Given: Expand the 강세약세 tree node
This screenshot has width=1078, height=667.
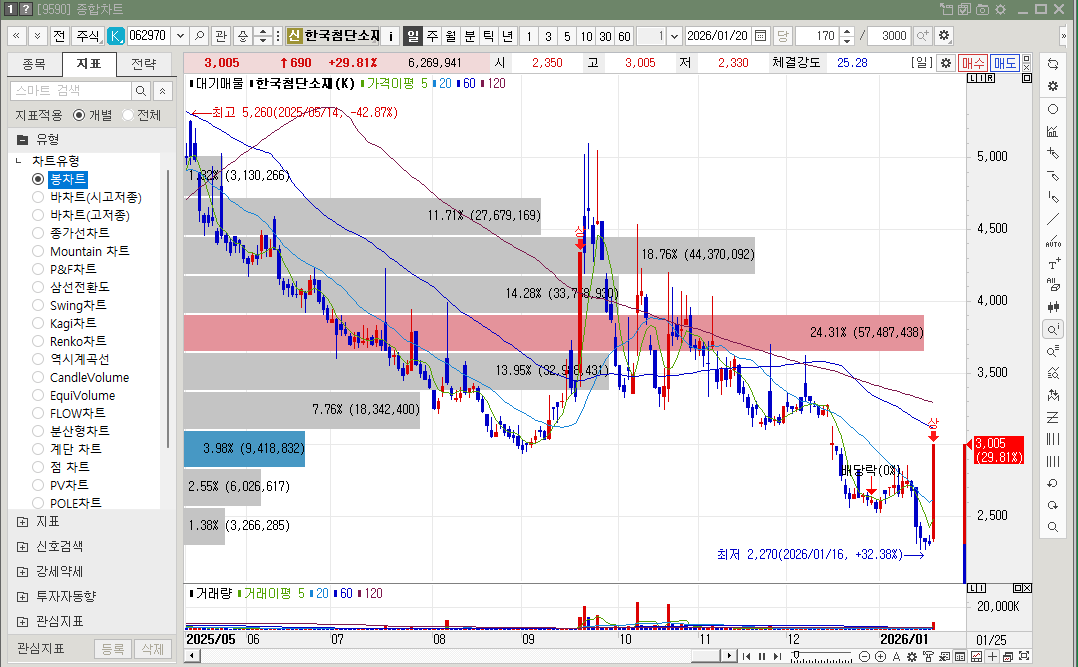Looking at the screenshot, I should pos(23,572).
